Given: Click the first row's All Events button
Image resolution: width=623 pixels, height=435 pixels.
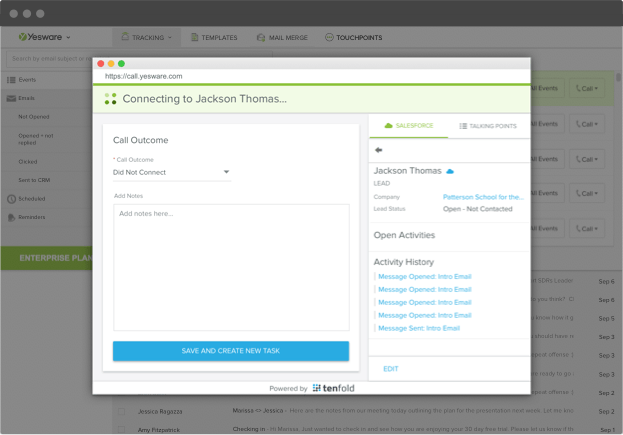Looking at the screenshot, I should click(x=547, y=88).
